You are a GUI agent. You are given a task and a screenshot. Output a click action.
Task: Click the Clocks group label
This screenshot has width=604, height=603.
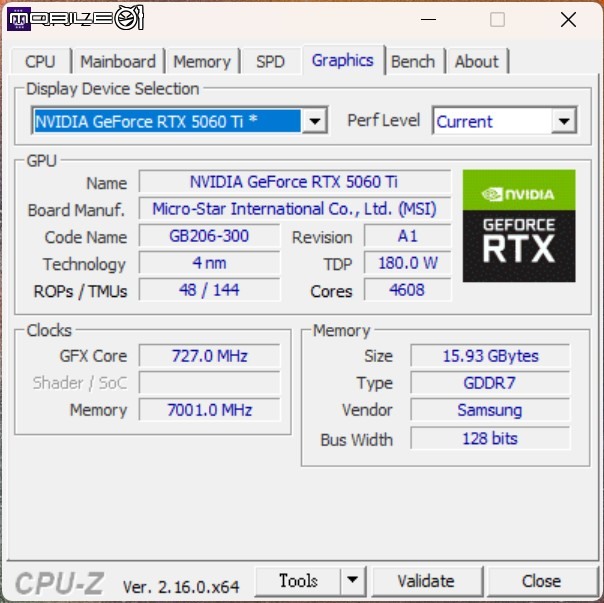click(49, 330)
